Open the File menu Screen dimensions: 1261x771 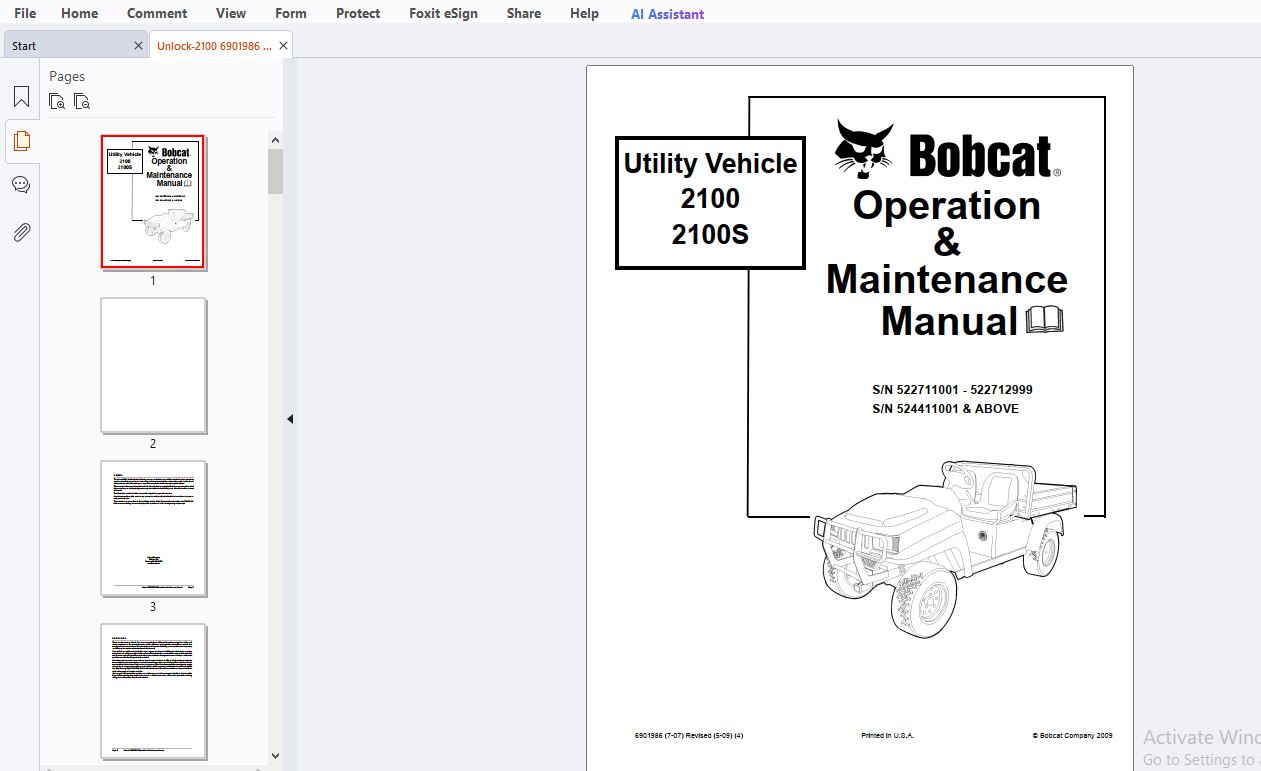[25, 13]
